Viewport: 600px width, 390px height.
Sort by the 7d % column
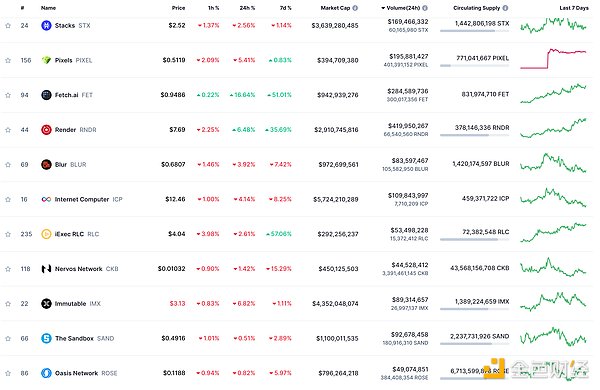pos(285,8)
